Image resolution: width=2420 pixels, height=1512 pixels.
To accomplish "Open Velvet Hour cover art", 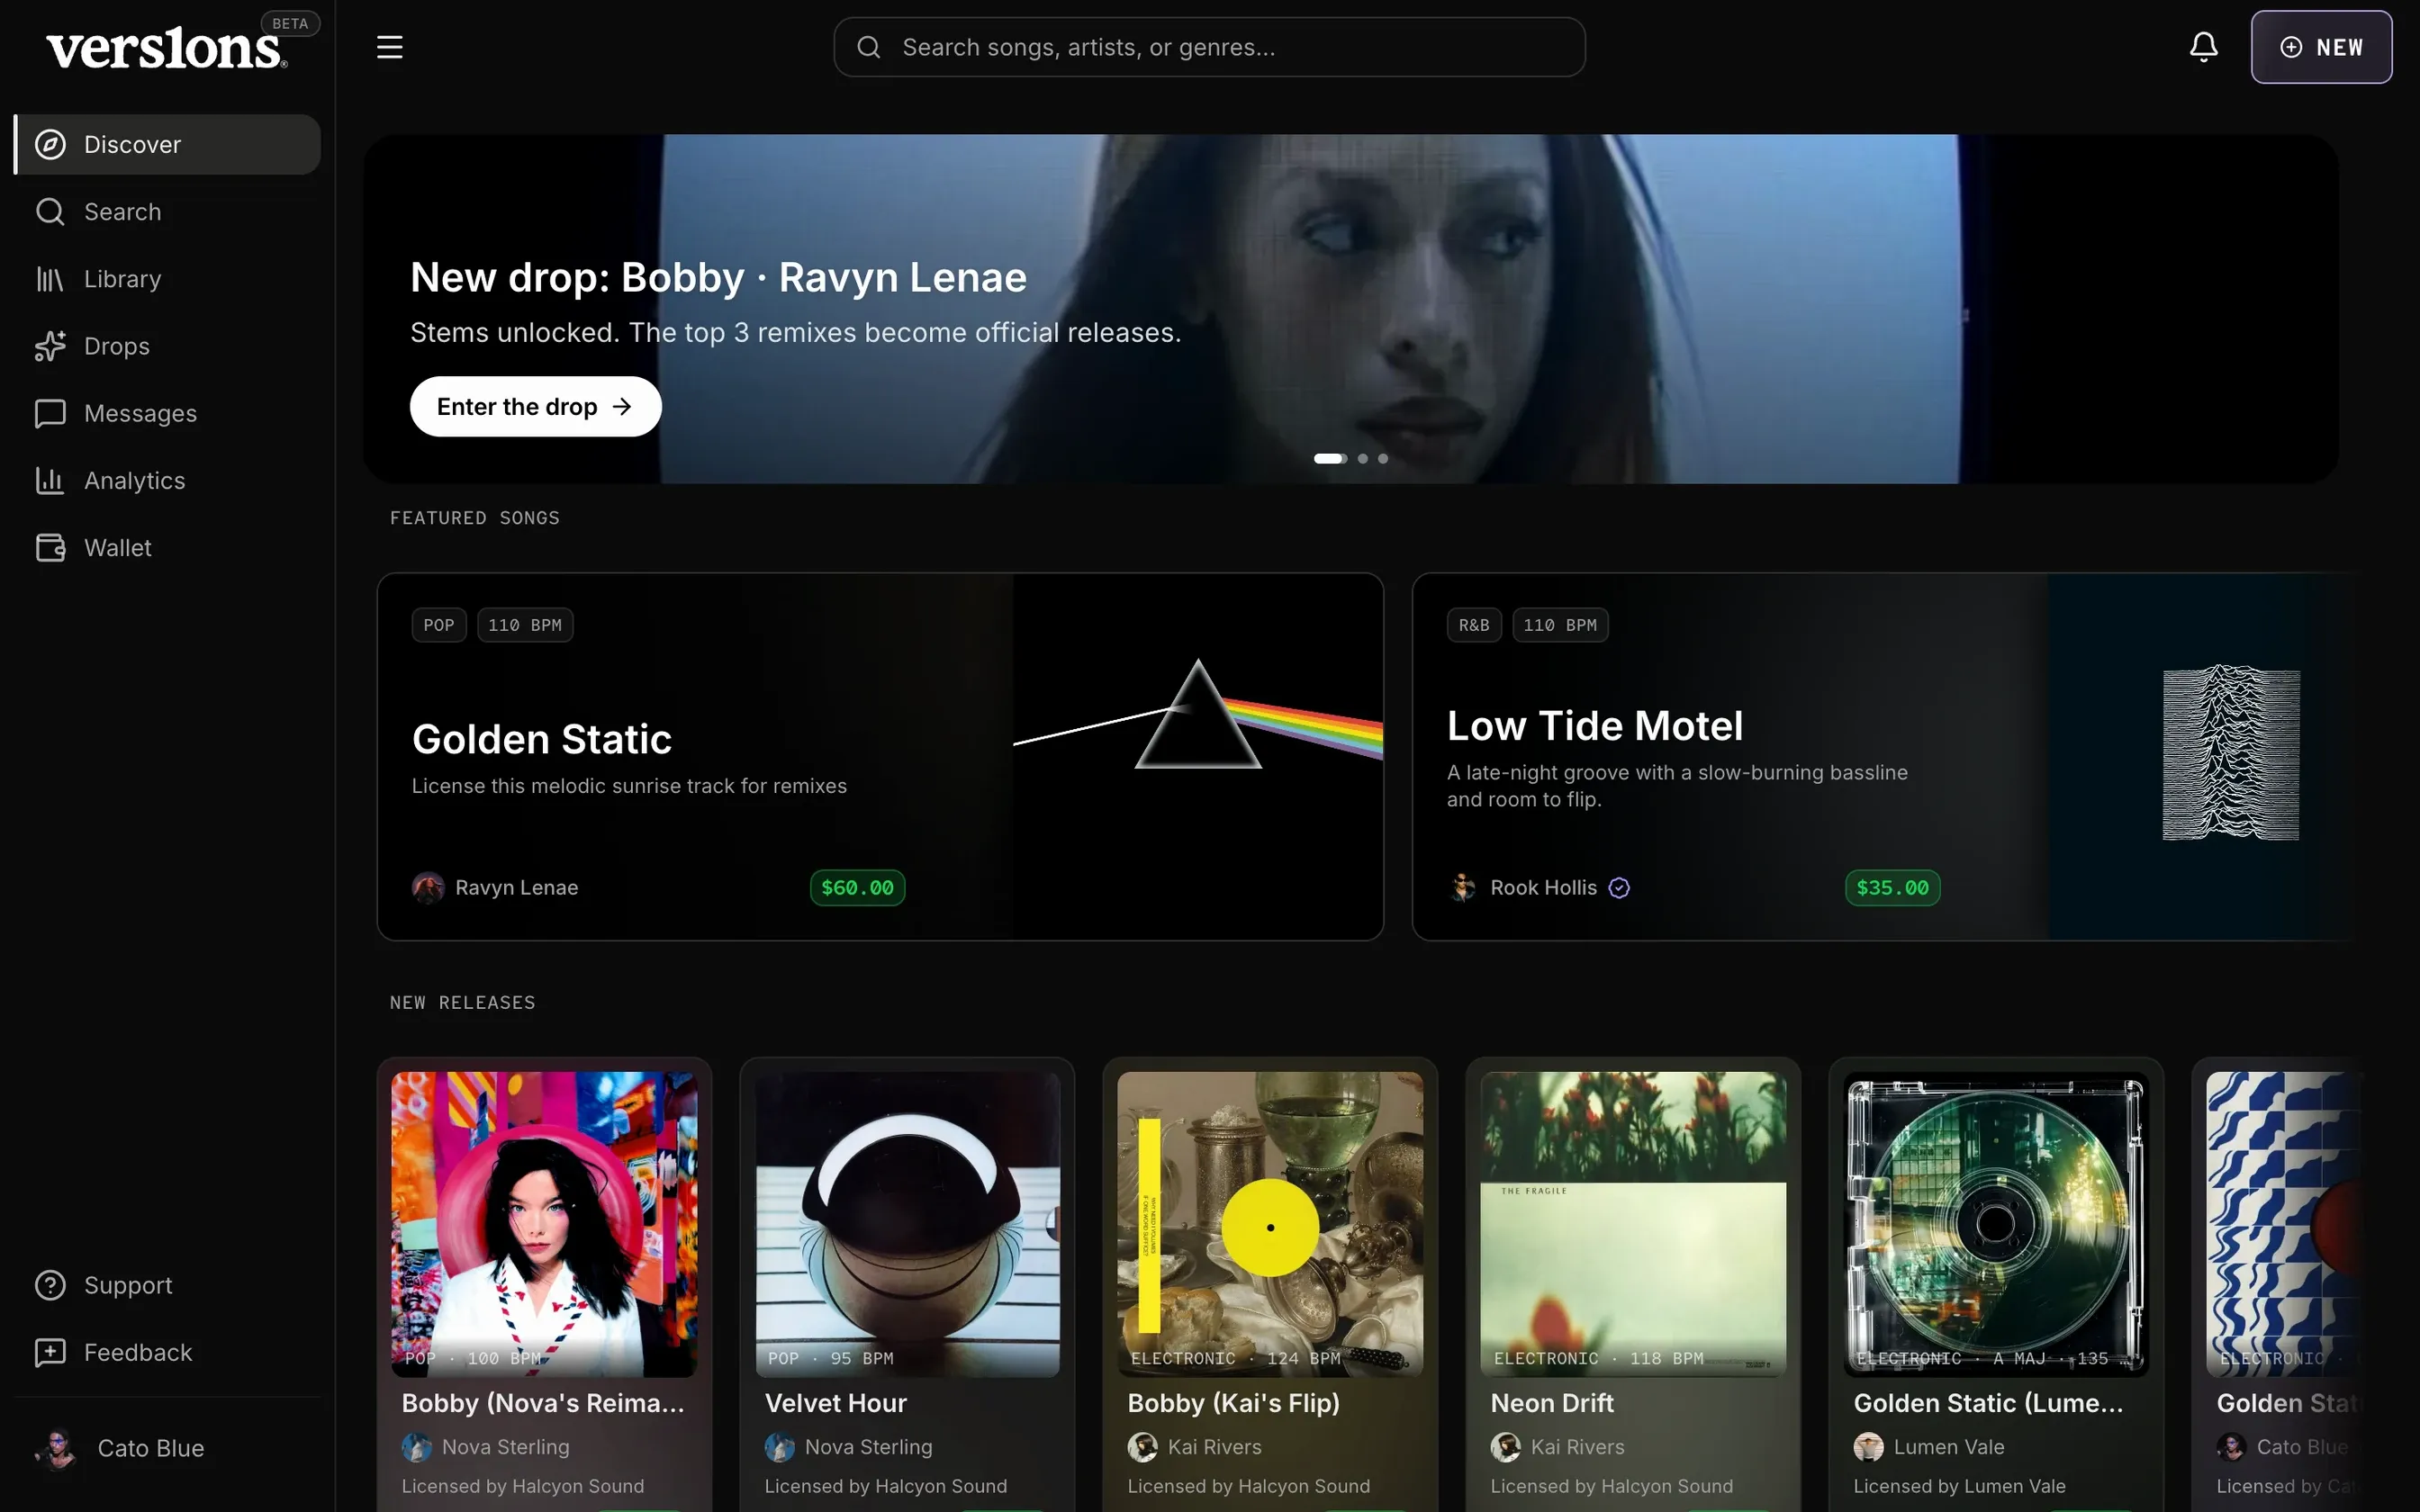I will 907,1224.
